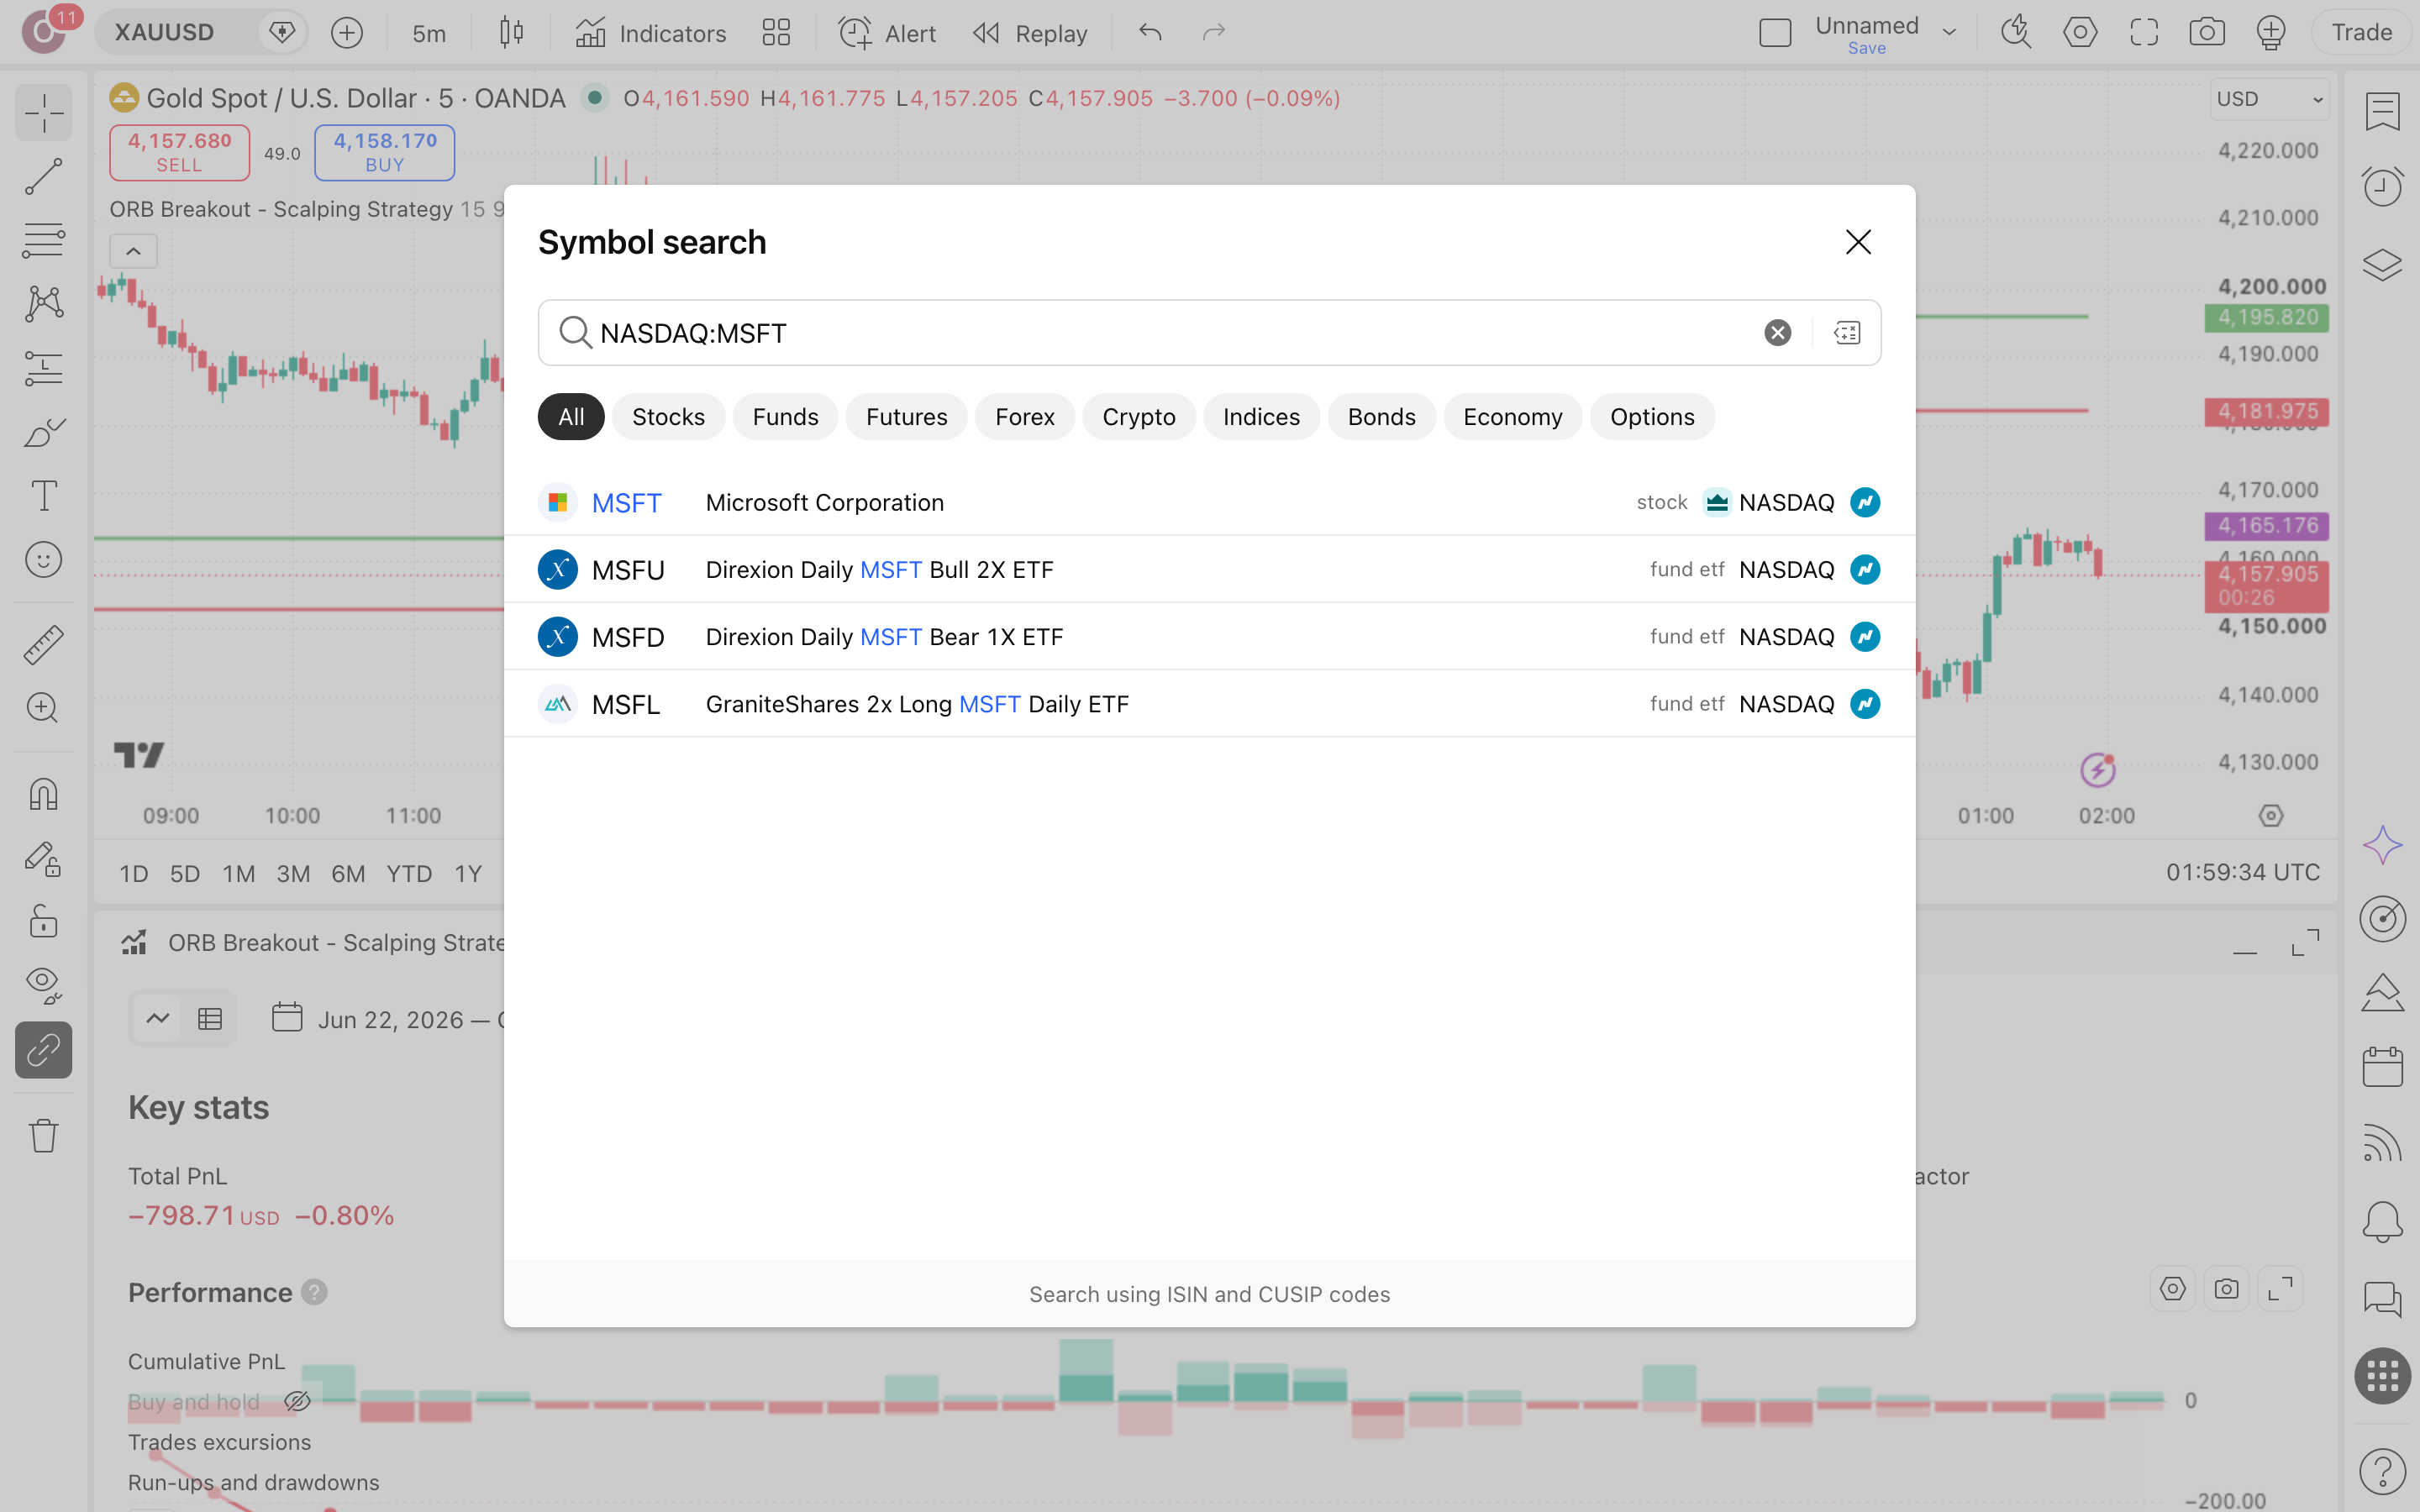Open the USD currency dropdown

tap(2269, 99)
